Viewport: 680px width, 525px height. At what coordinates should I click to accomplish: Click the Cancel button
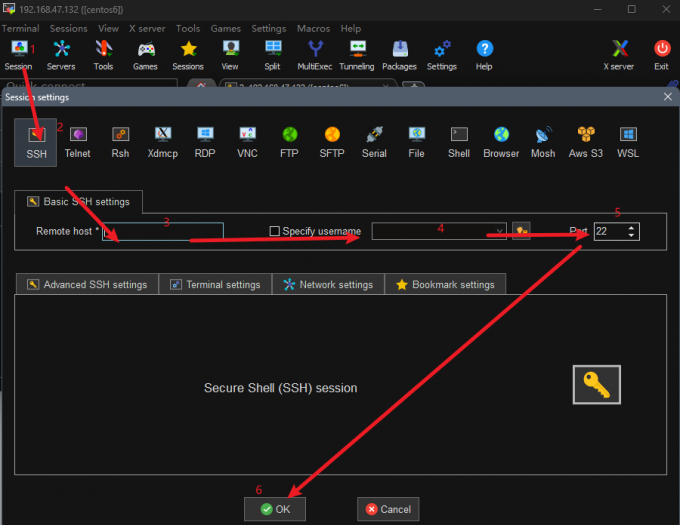[388, 509]
